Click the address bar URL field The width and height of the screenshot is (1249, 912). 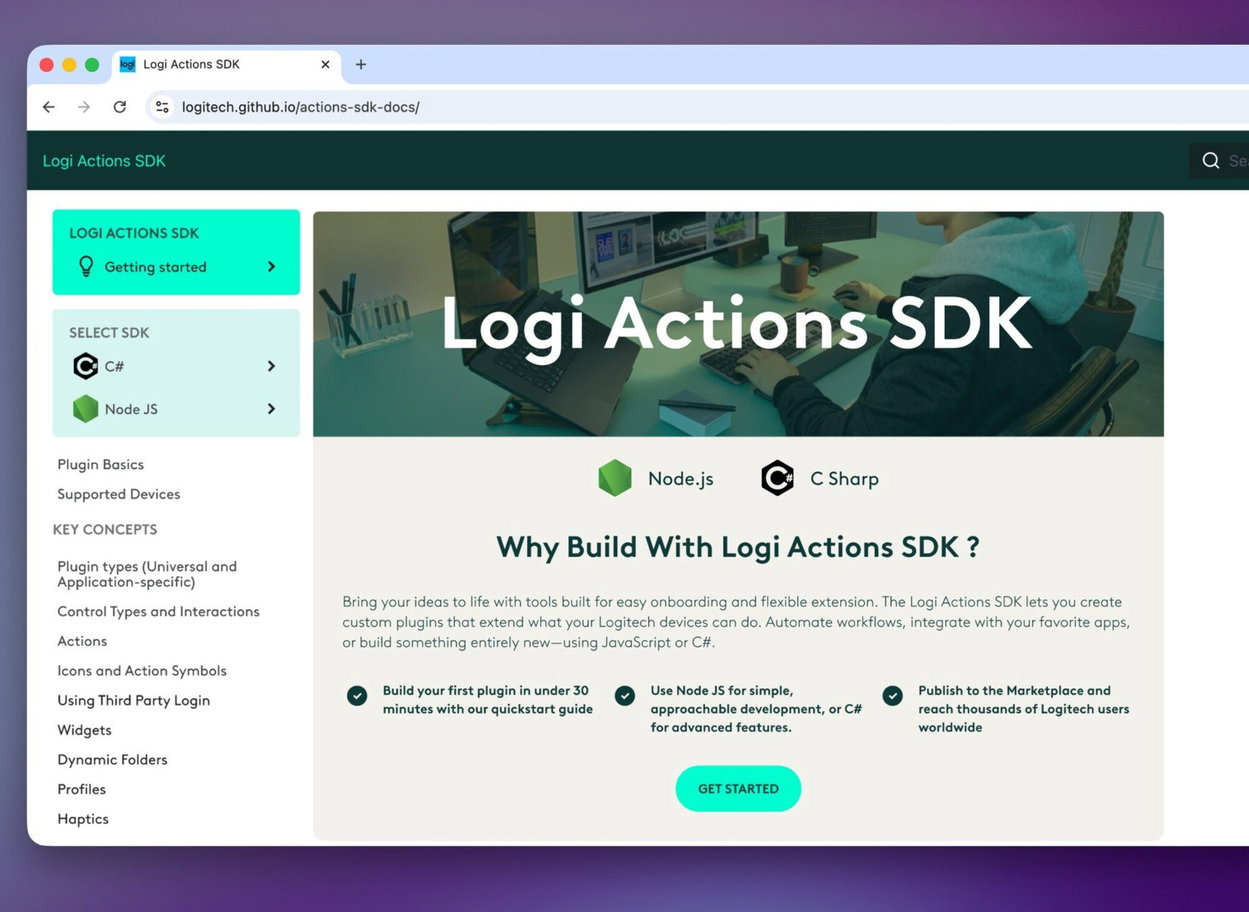pos(700,107)
